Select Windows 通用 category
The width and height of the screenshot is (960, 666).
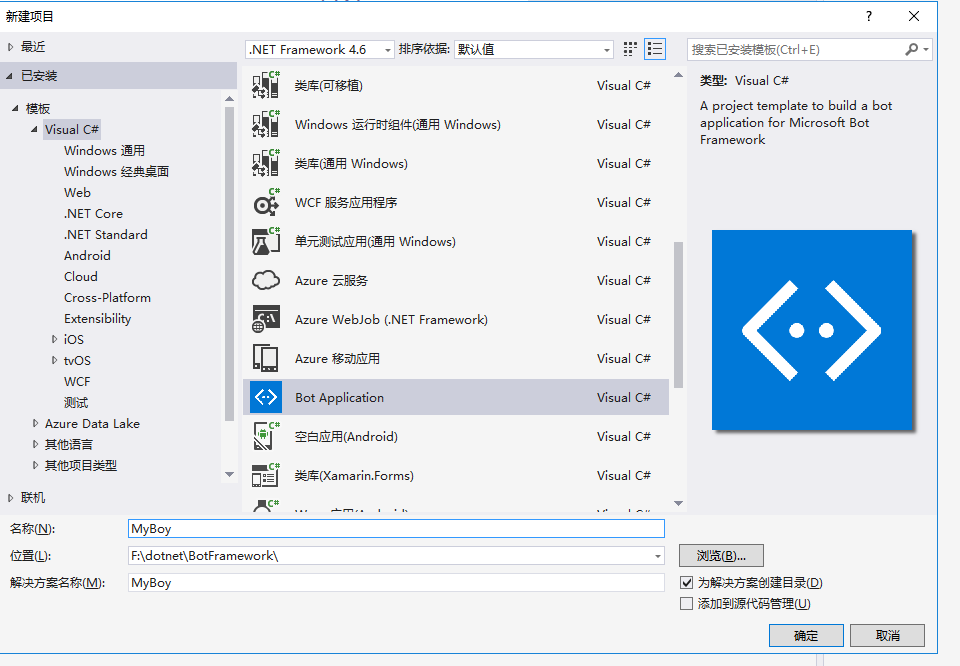pos(104,151)
